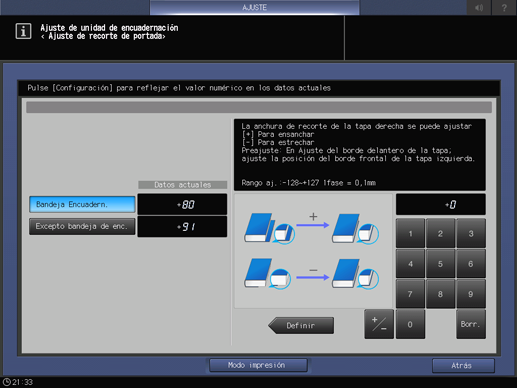Screen dimensions: 517x388
Task: Click the +91 current data value
Action: [x=182, y=227]
